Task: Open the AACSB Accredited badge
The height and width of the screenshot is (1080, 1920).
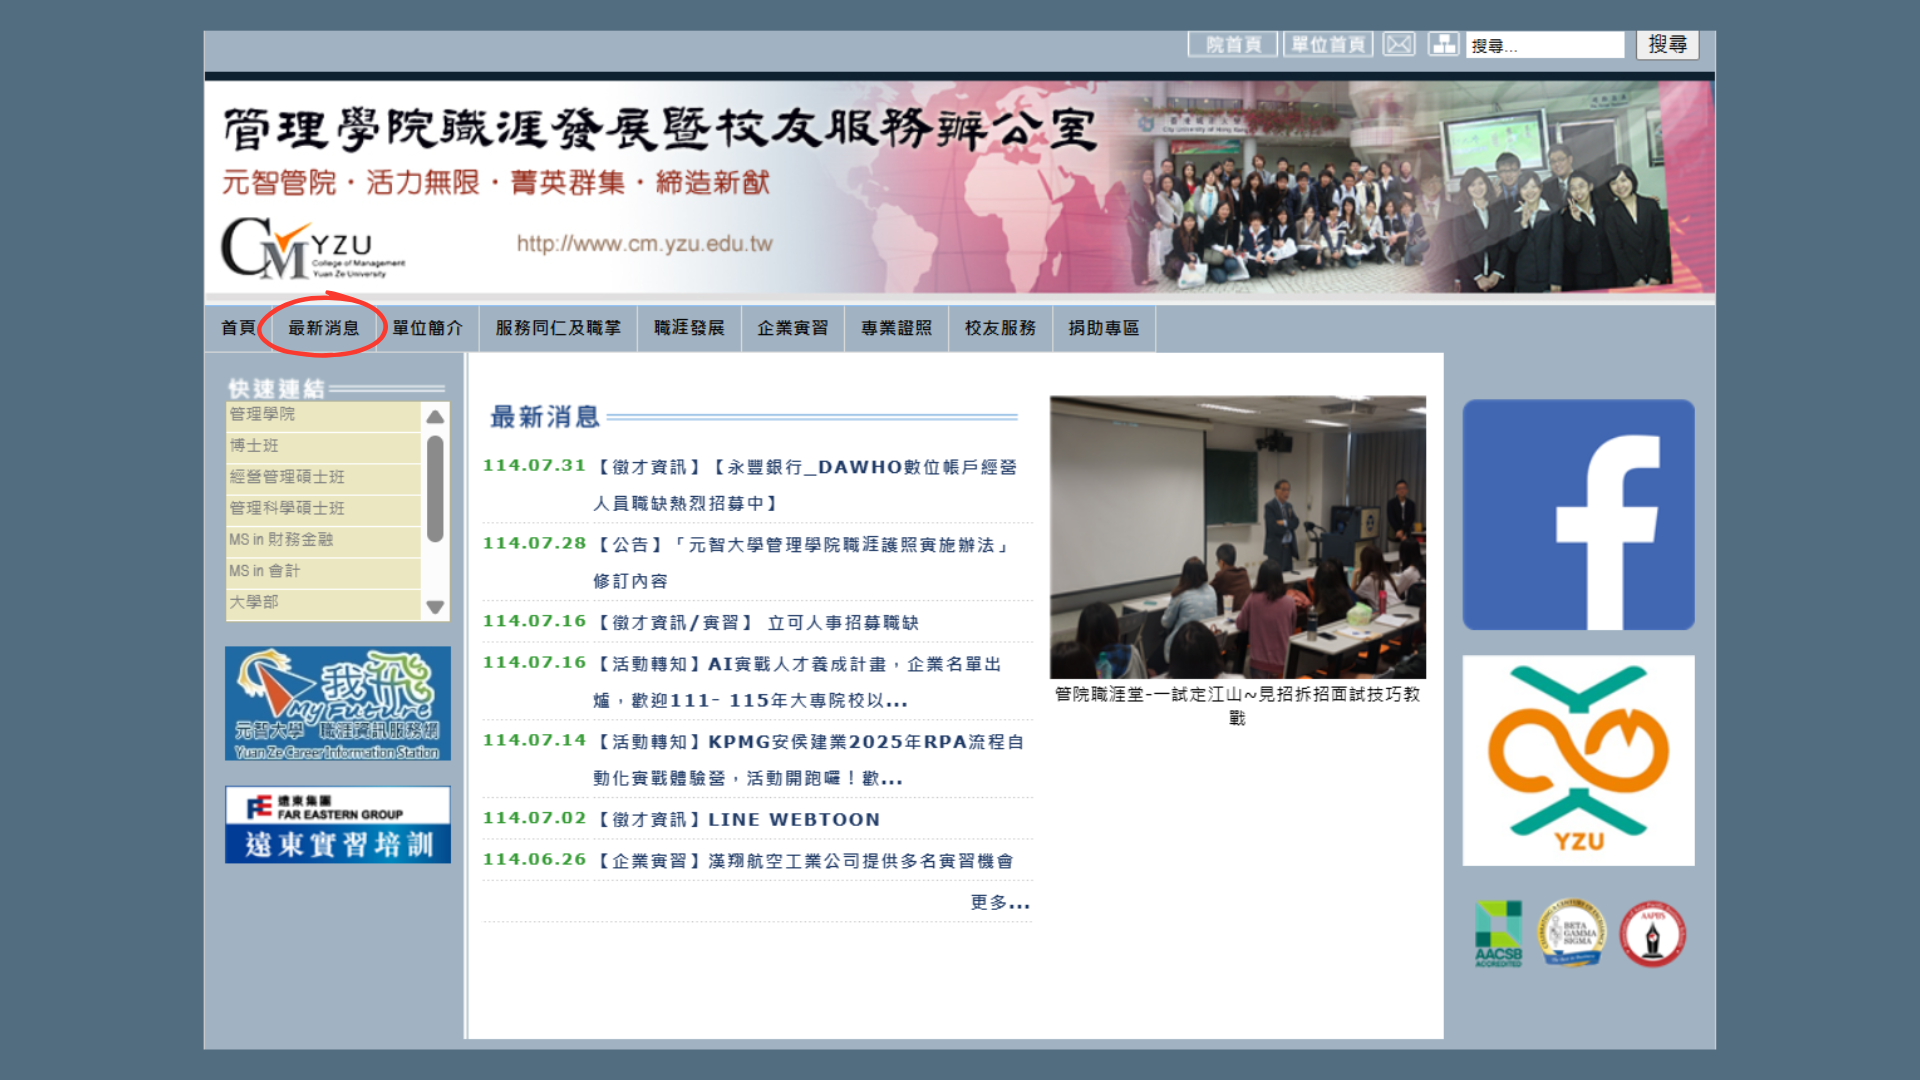Action: (1498, 934)
